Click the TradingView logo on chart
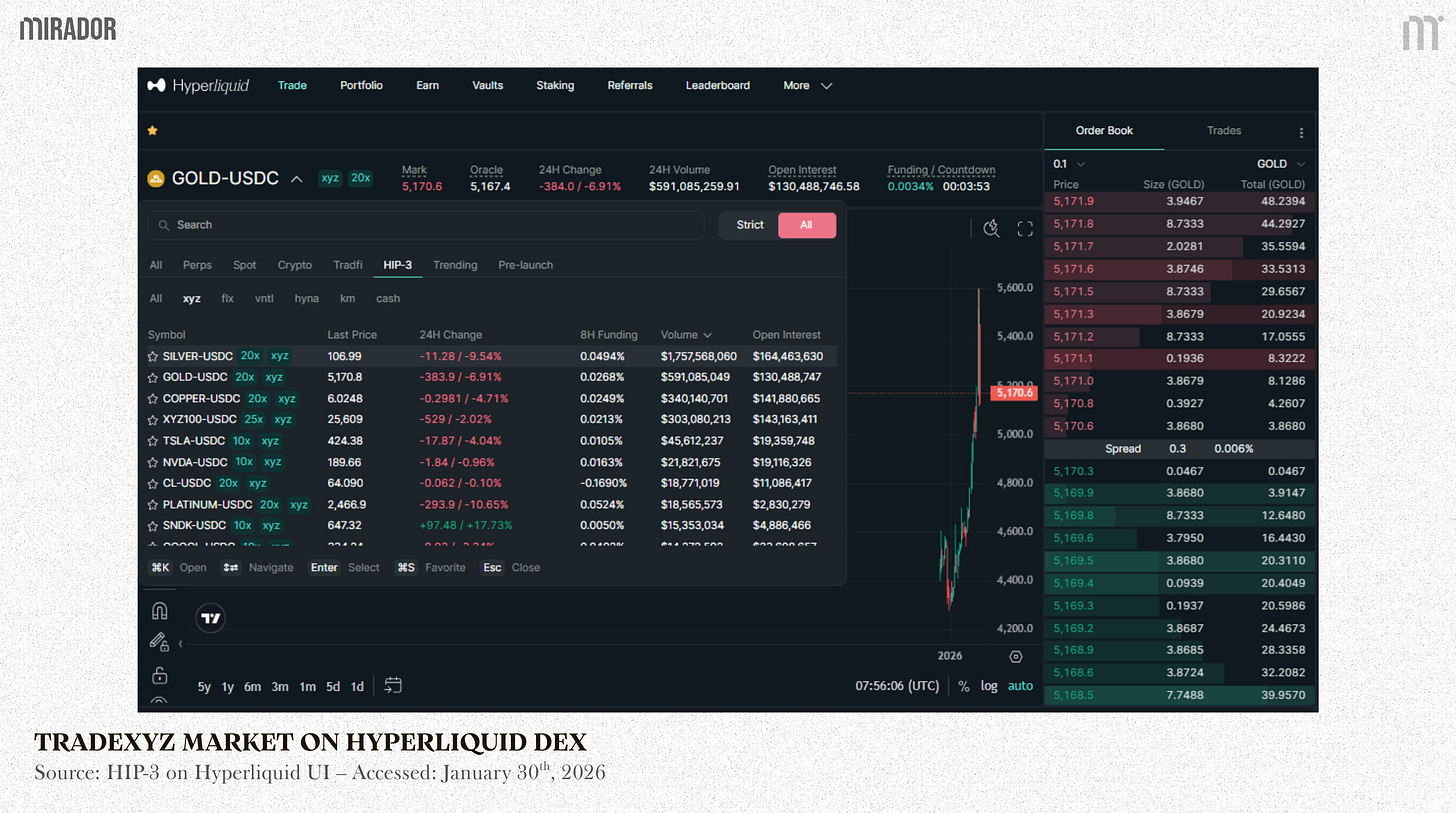Viewport: 1456px width, 813px height. (x=211, y=618)
